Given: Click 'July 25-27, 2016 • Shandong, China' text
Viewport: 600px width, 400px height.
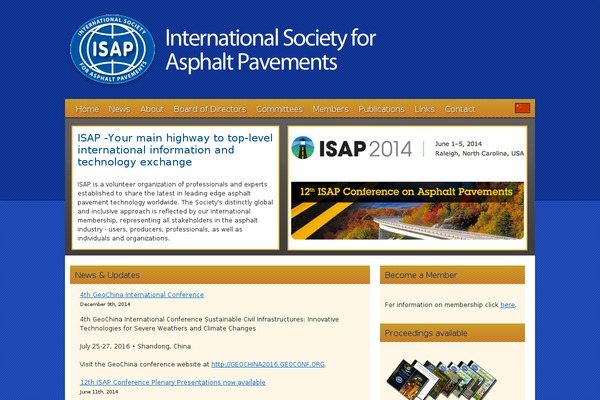Looking at the screenshot, I should (135, 346).
